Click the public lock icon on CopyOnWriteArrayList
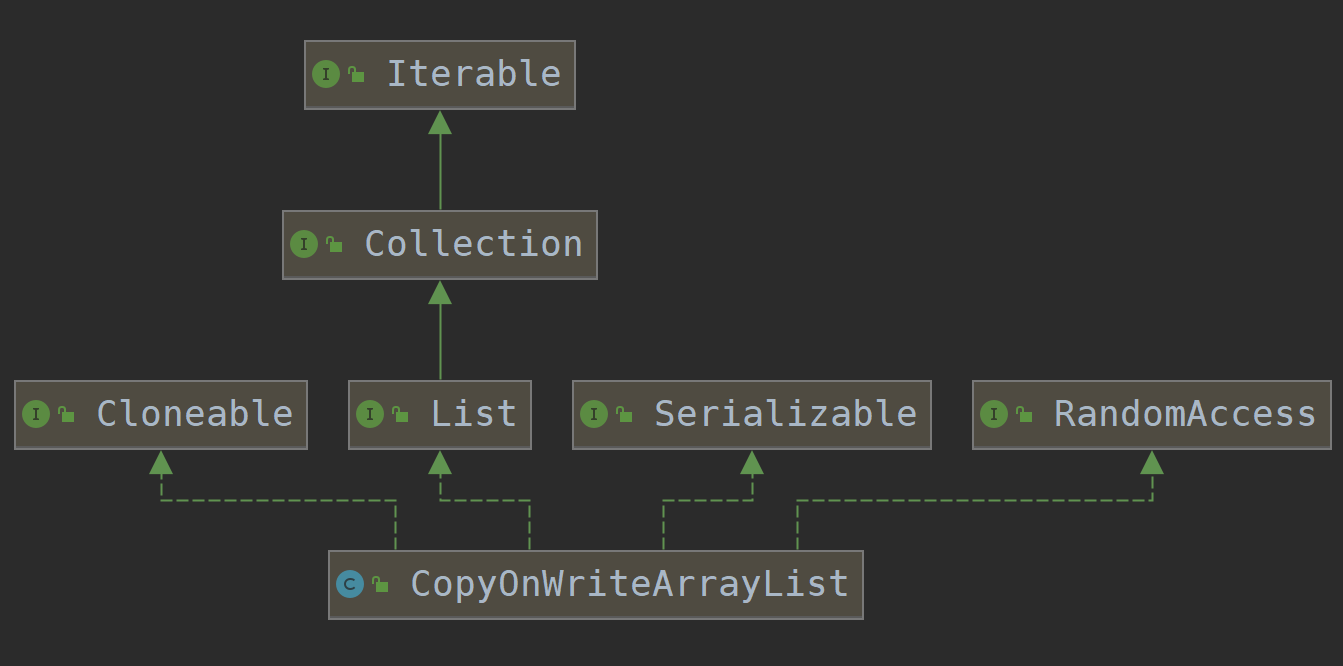The height and width of the screenshot is (666, 1343). 380,585
